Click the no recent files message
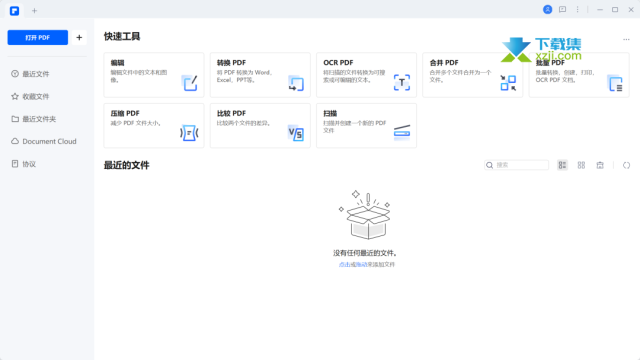The height and width of the screenshot is (360, 640). point(365,253)
